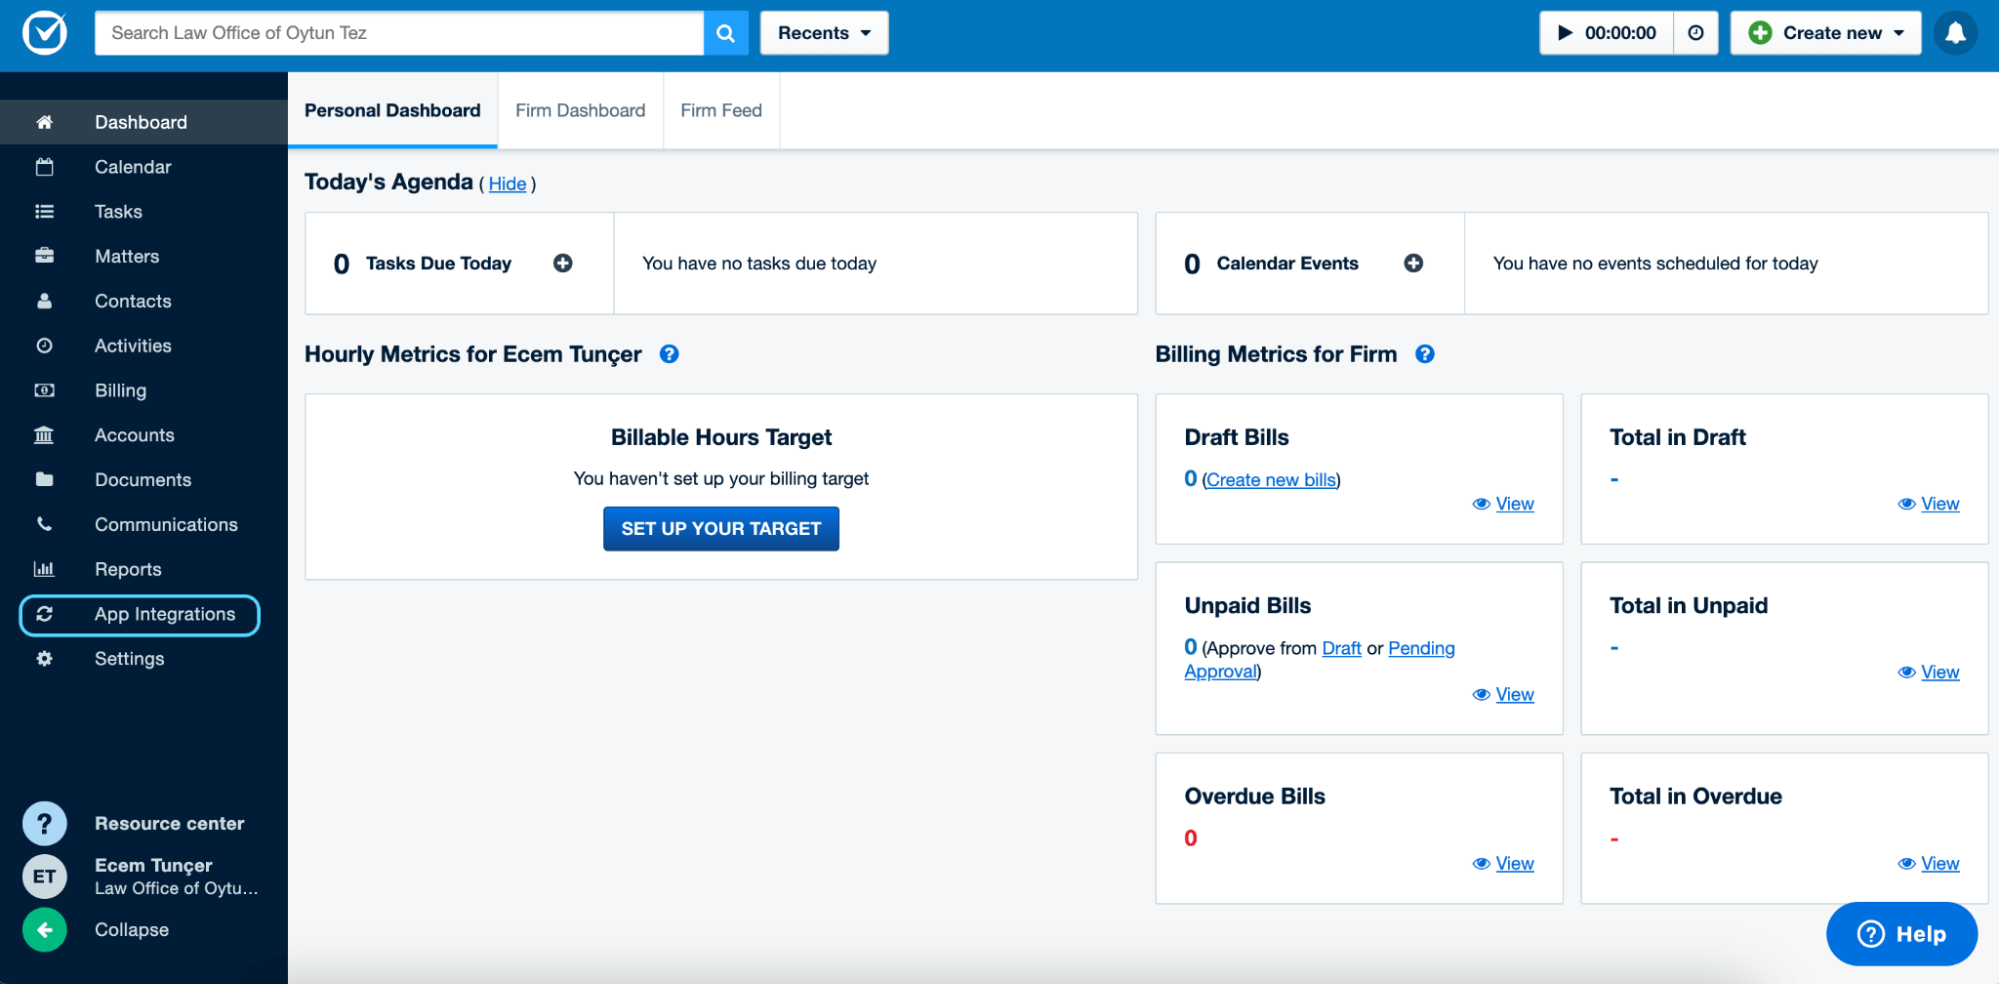
Task: Click the Calendar sidebar icon
Action: (44, 167)
